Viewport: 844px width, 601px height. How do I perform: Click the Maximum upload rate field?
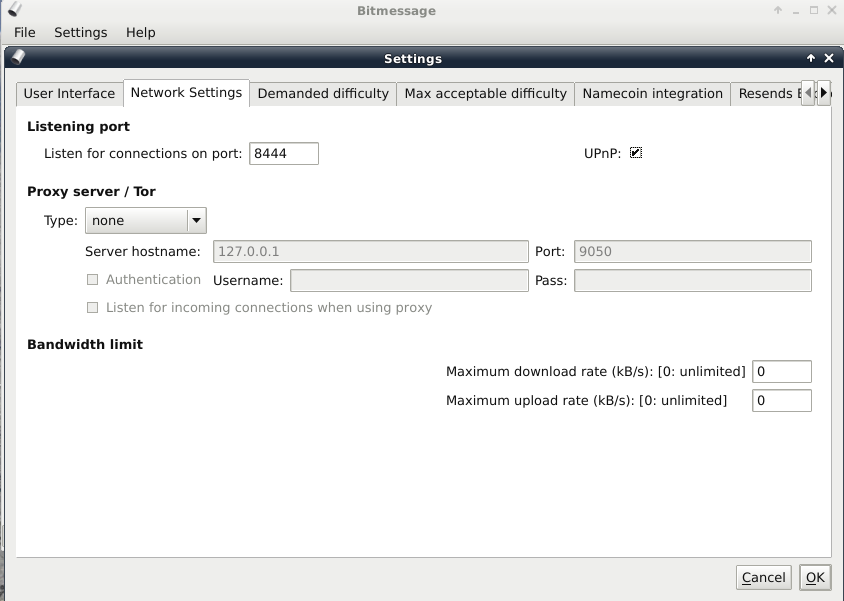(x=782, y=400)
